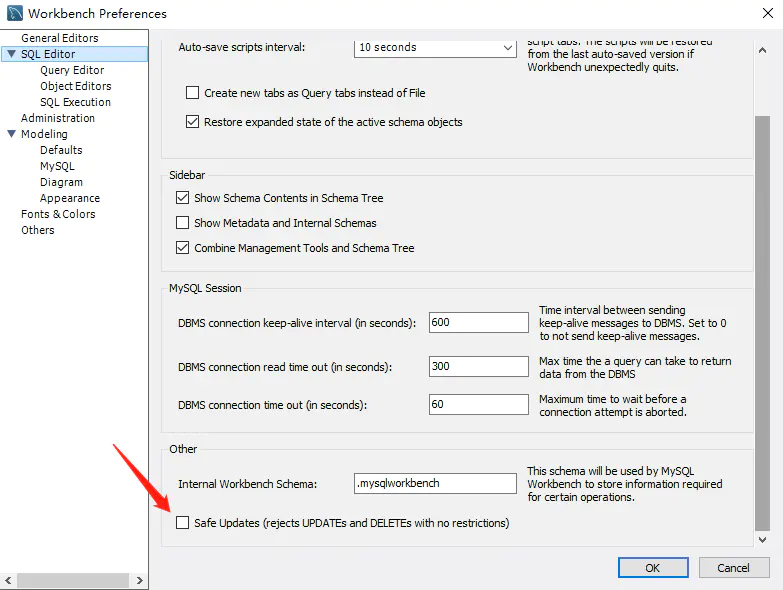Open Modeling Diagram page

coord(61,182)
